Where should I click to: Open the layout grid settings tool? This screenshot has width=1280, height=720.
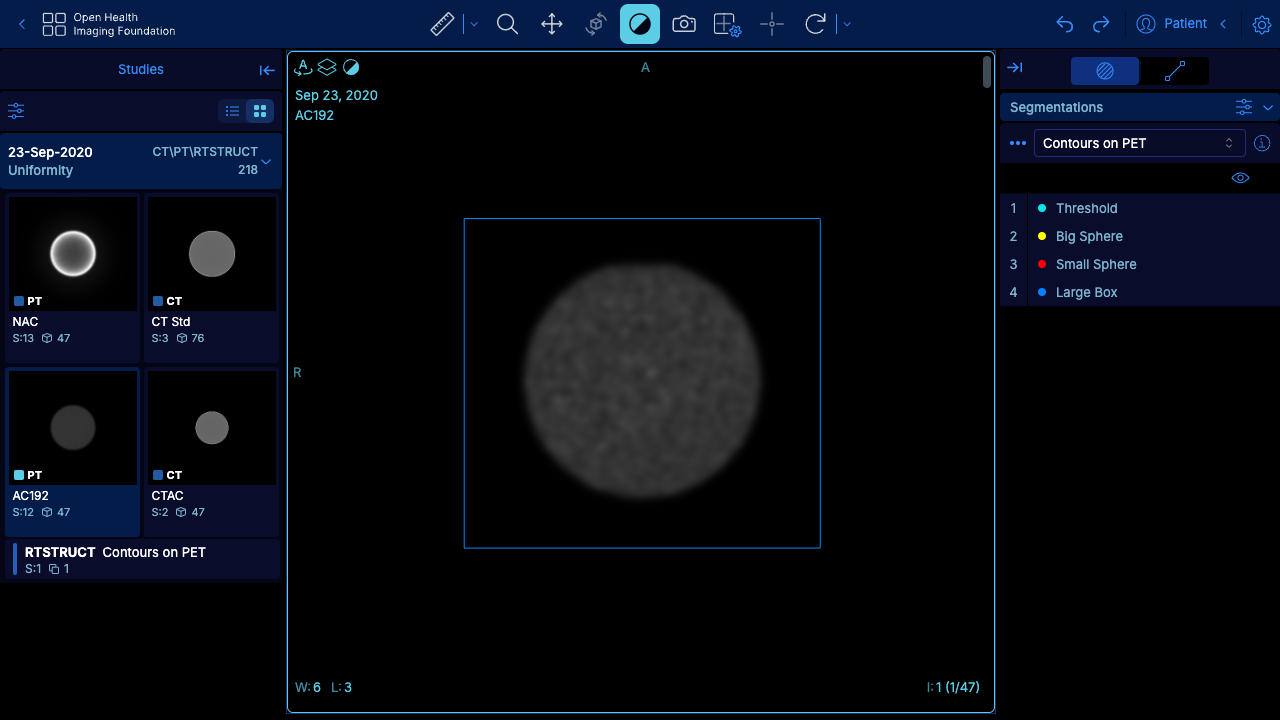[727, 24]
